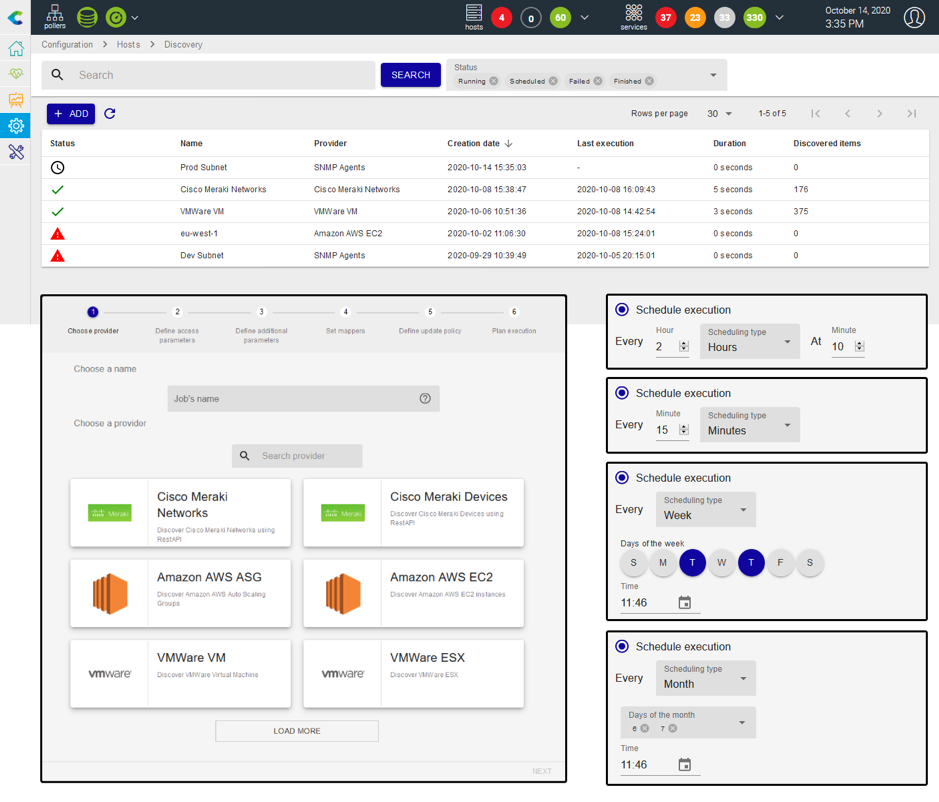Click the help icon in Job's name field
Screen dimensions: 939x802
click(425, 398)
